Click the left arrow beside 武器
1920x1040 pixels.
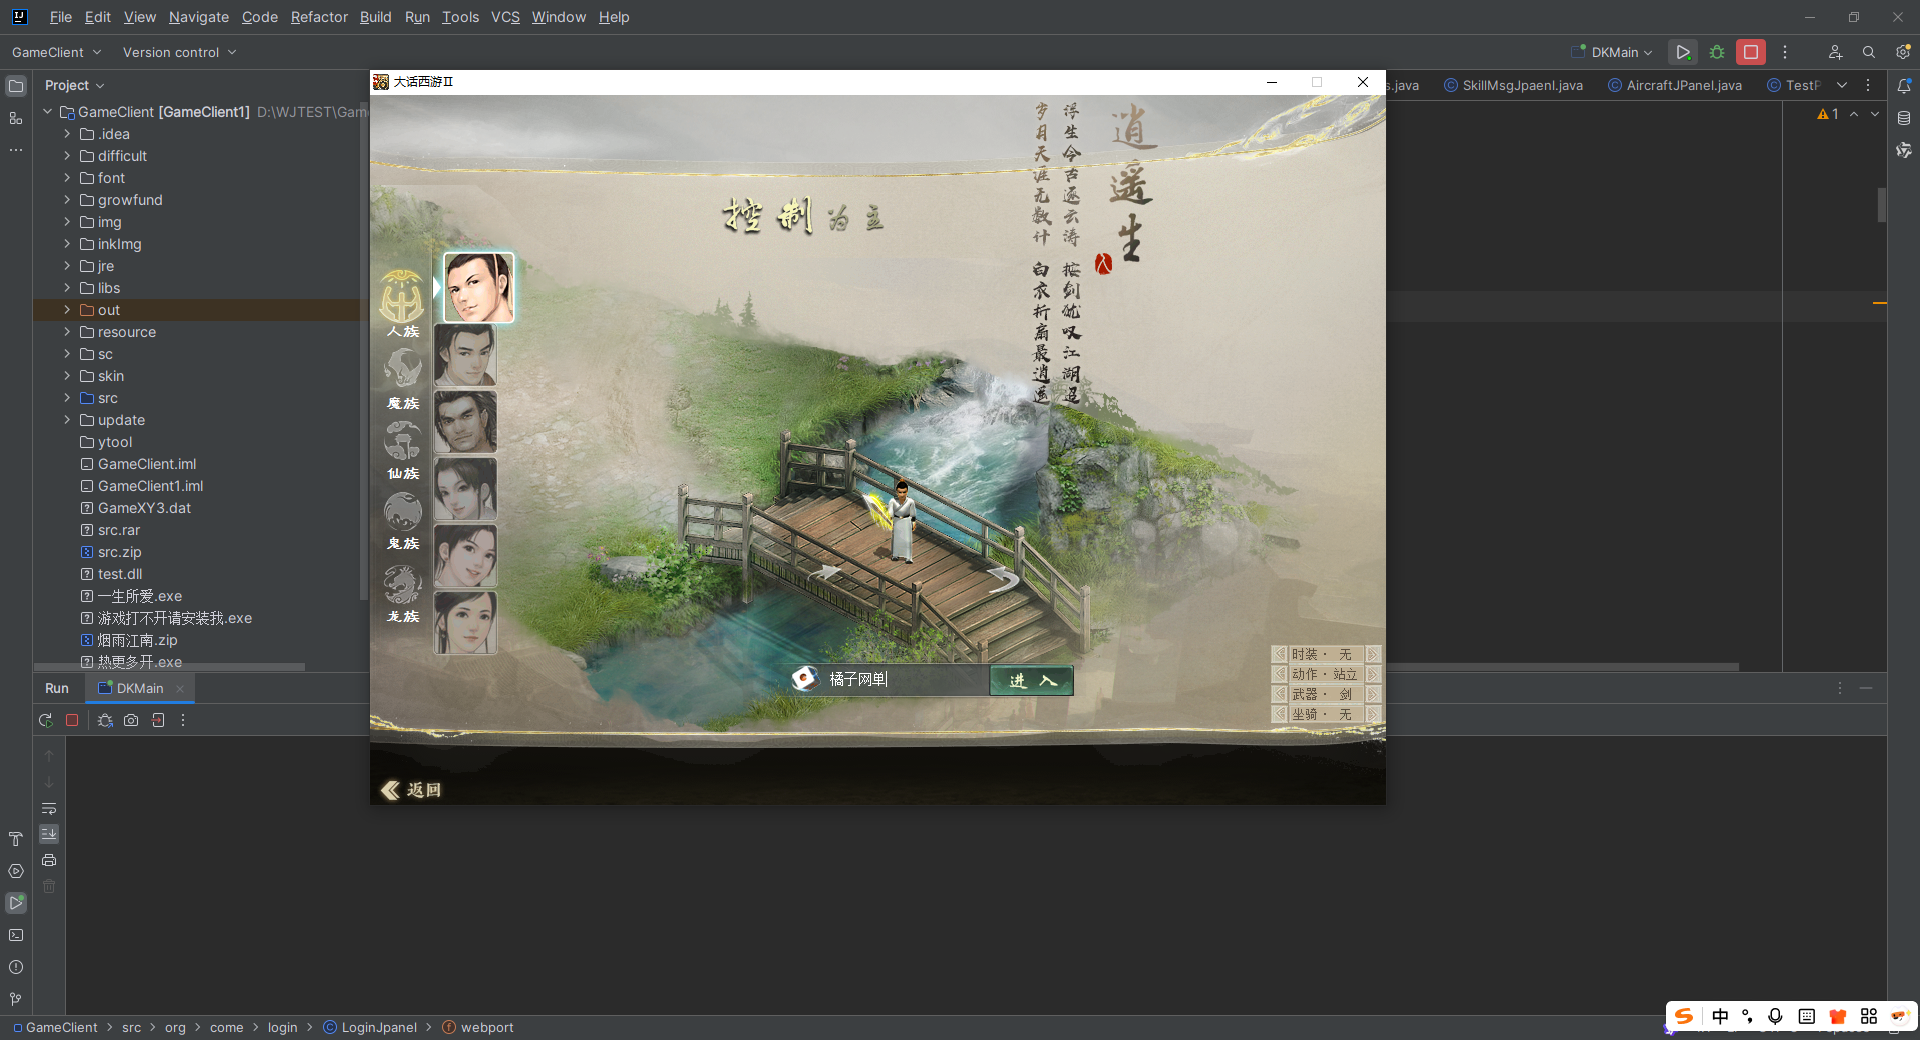pyautogui.click(x=1279, y=694)
